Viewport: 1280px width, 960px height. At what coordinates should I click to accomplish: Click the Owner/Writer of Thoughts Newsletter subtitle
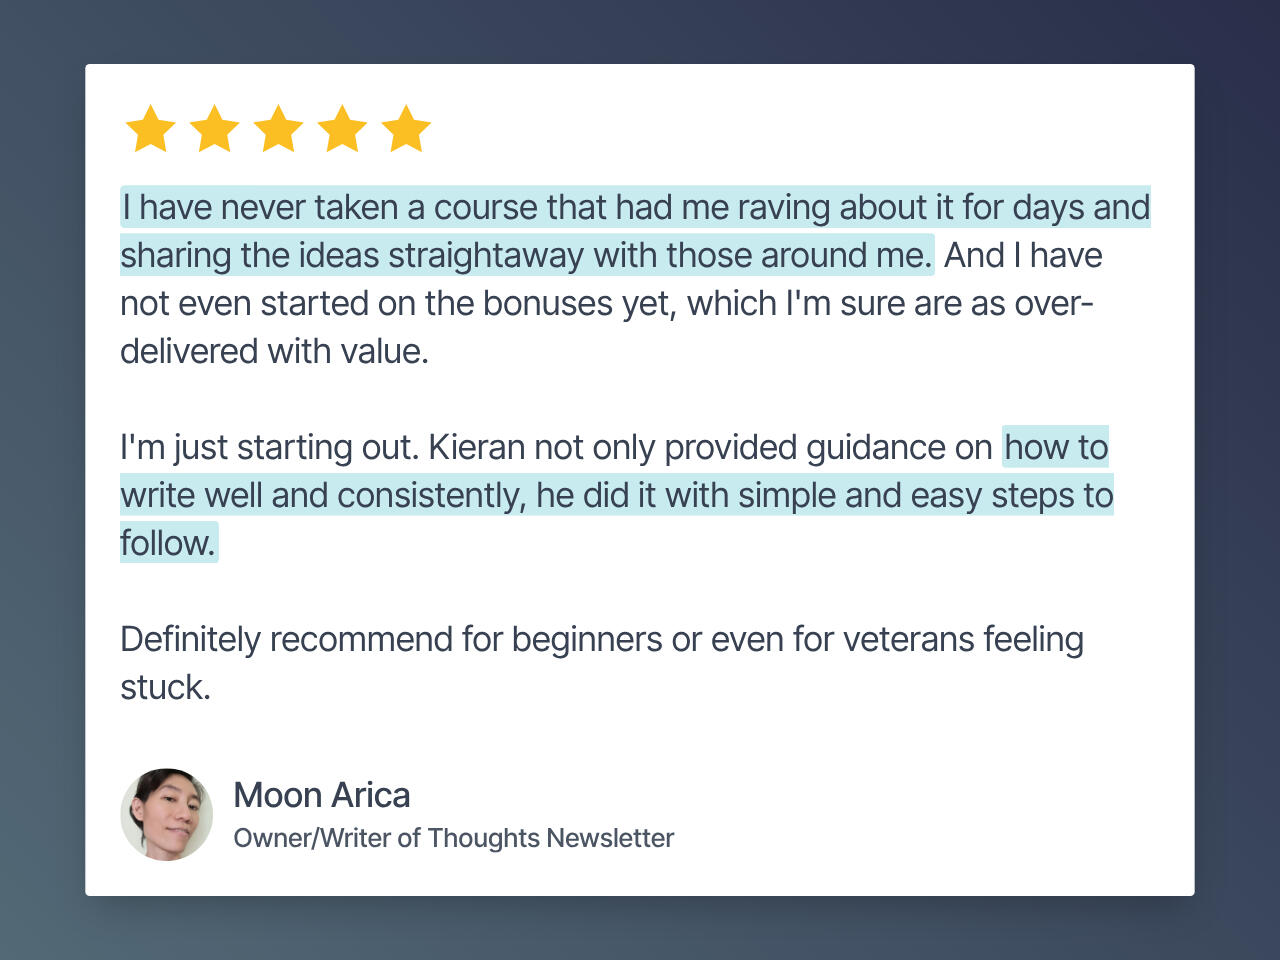tap(453, 838)
